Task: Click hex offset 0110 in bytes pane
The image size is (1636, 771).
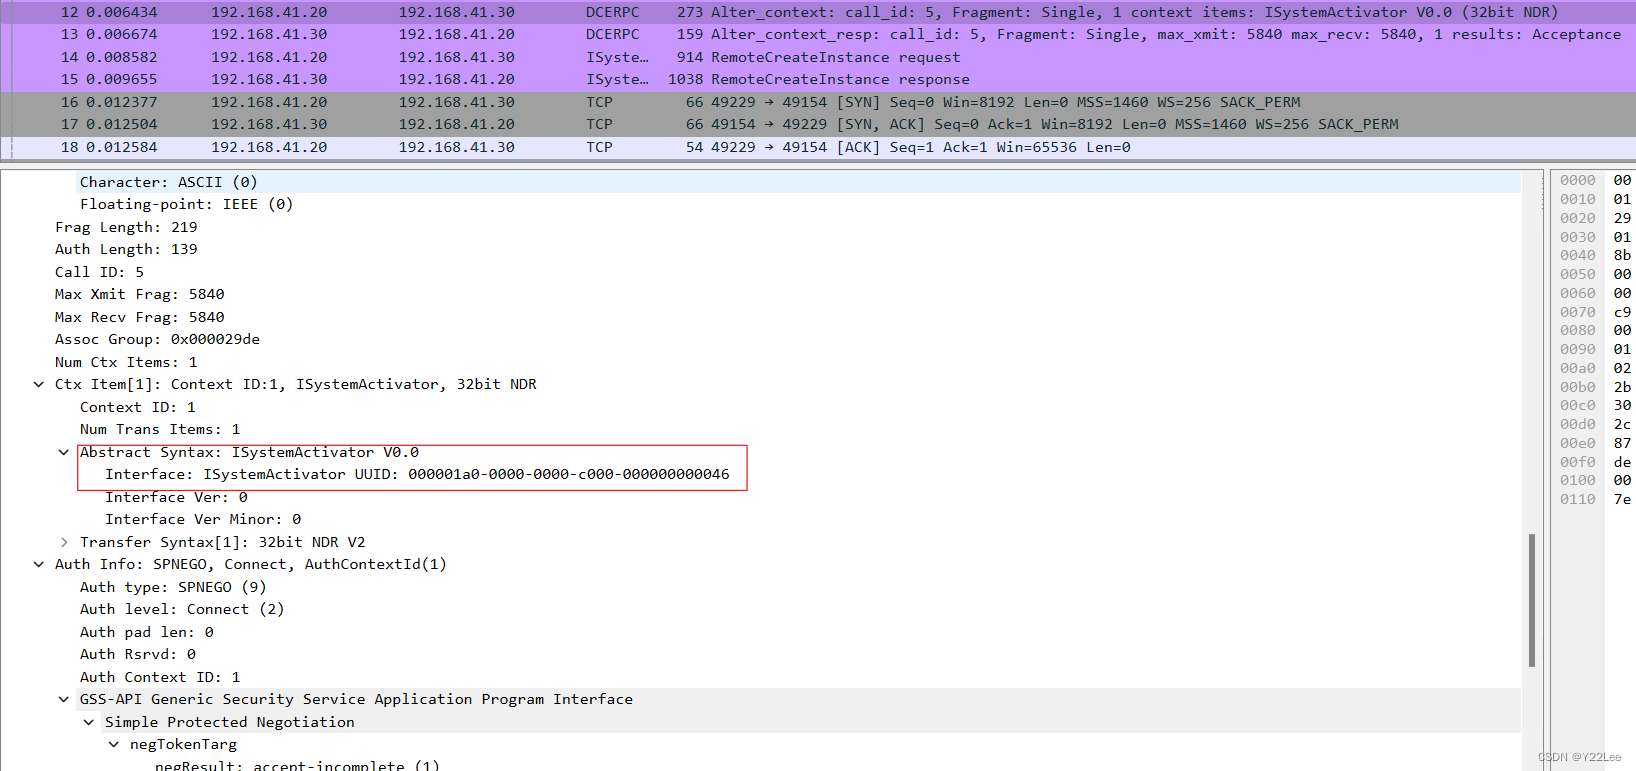Action: pyautogui.click(x=1578, y=499)
